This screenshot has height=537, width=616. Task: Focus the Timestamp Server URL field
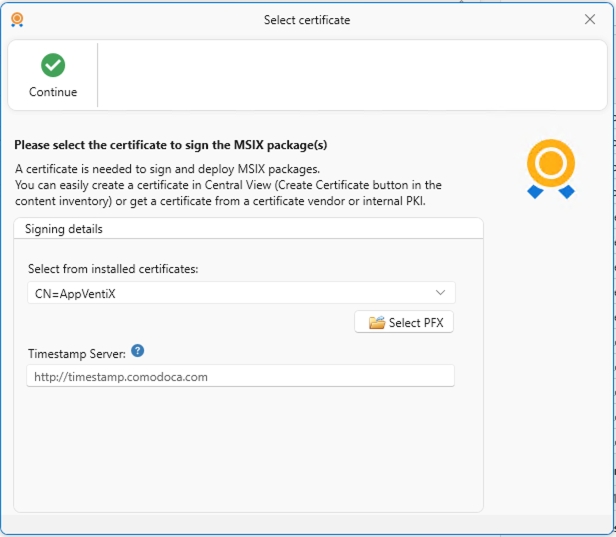240,376
